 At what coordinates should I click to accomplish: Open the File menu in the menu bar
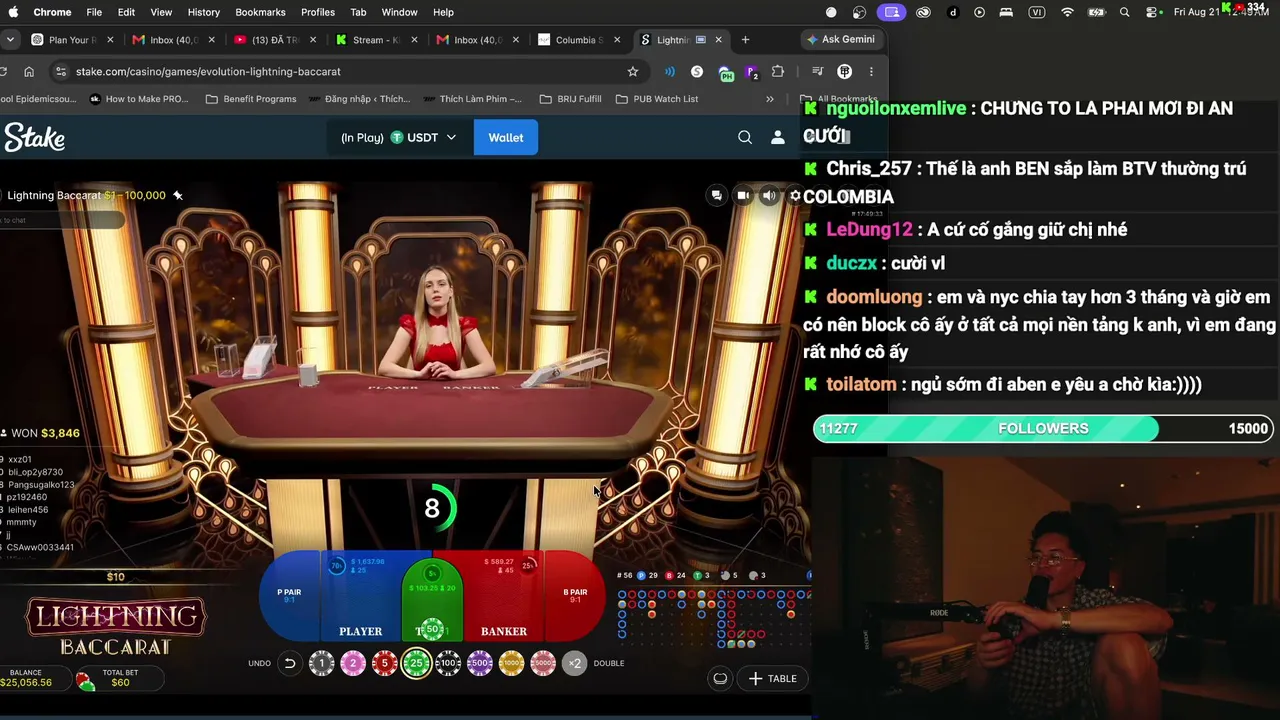[x=94, y=12]
